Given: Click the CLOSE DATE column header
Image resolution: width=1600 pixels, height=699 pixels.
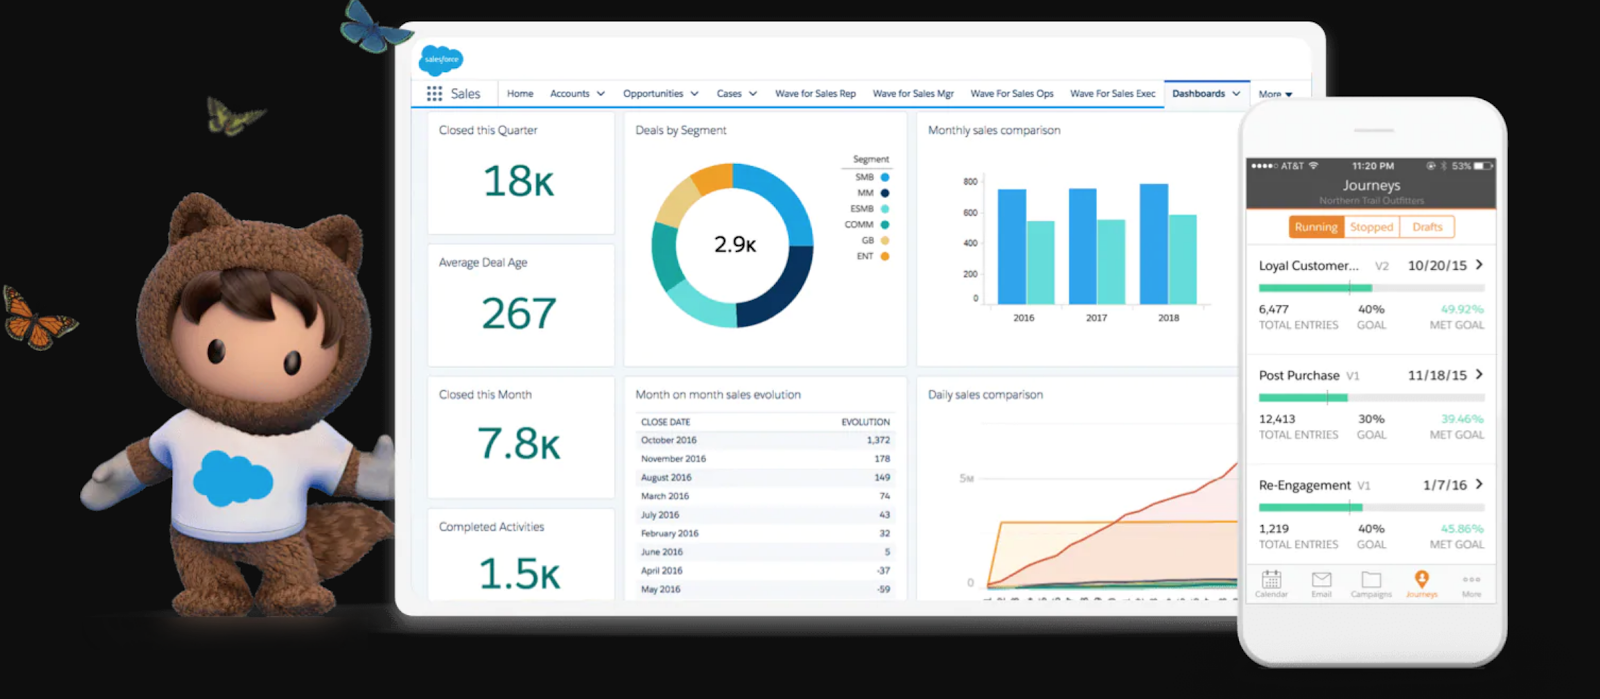Looking at the screenshot, I should coord(666,422).
